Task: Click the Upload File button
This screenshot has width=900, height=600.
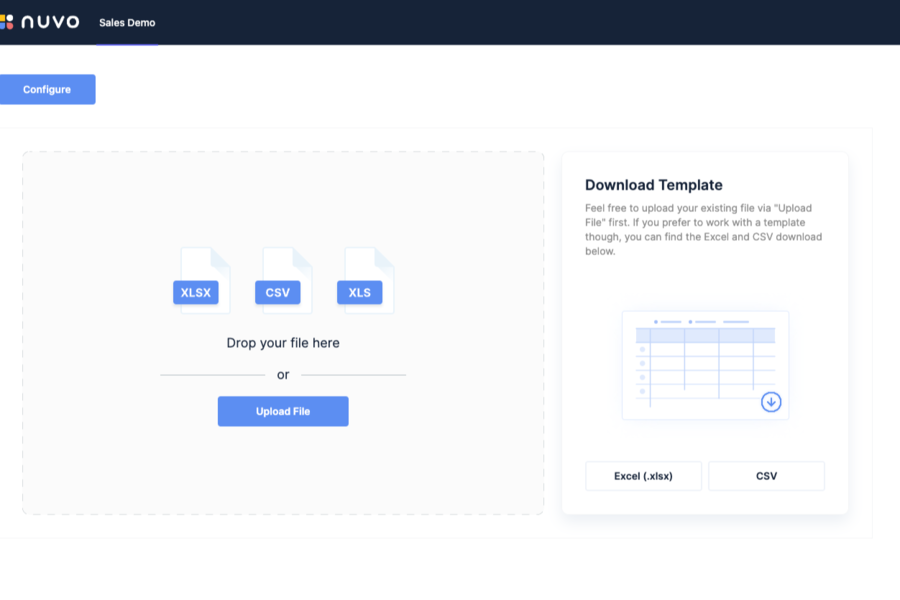Action: [x=283, y=411]
